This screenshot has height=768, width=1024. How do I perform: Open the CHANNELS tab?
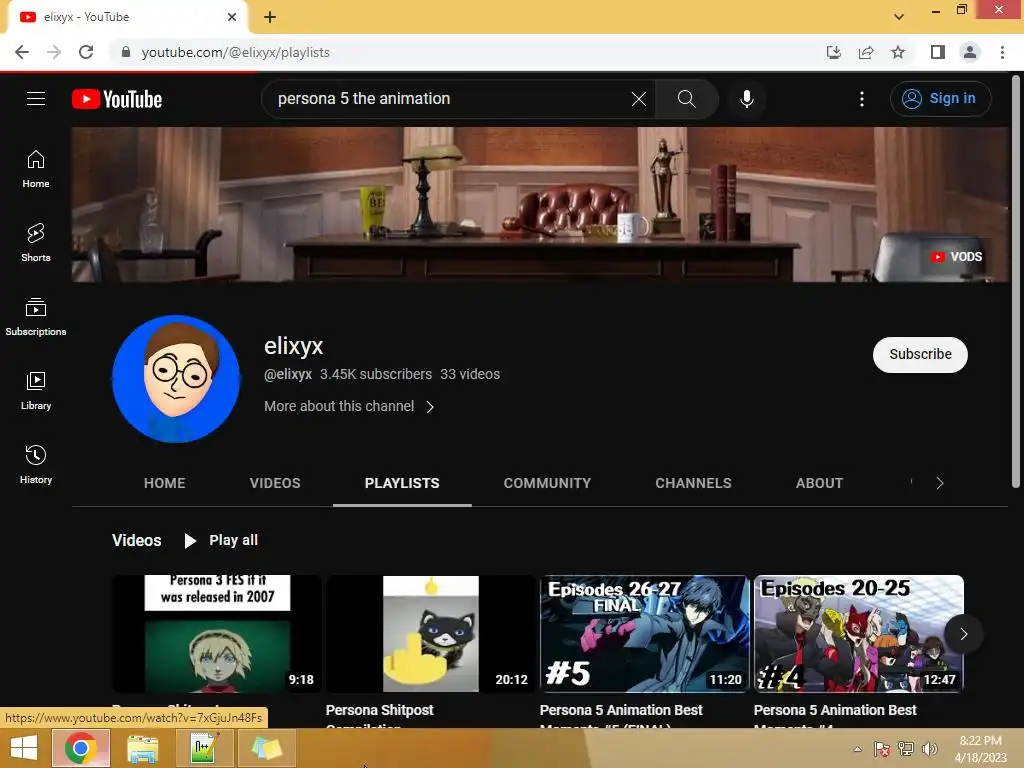pos(694,483)
